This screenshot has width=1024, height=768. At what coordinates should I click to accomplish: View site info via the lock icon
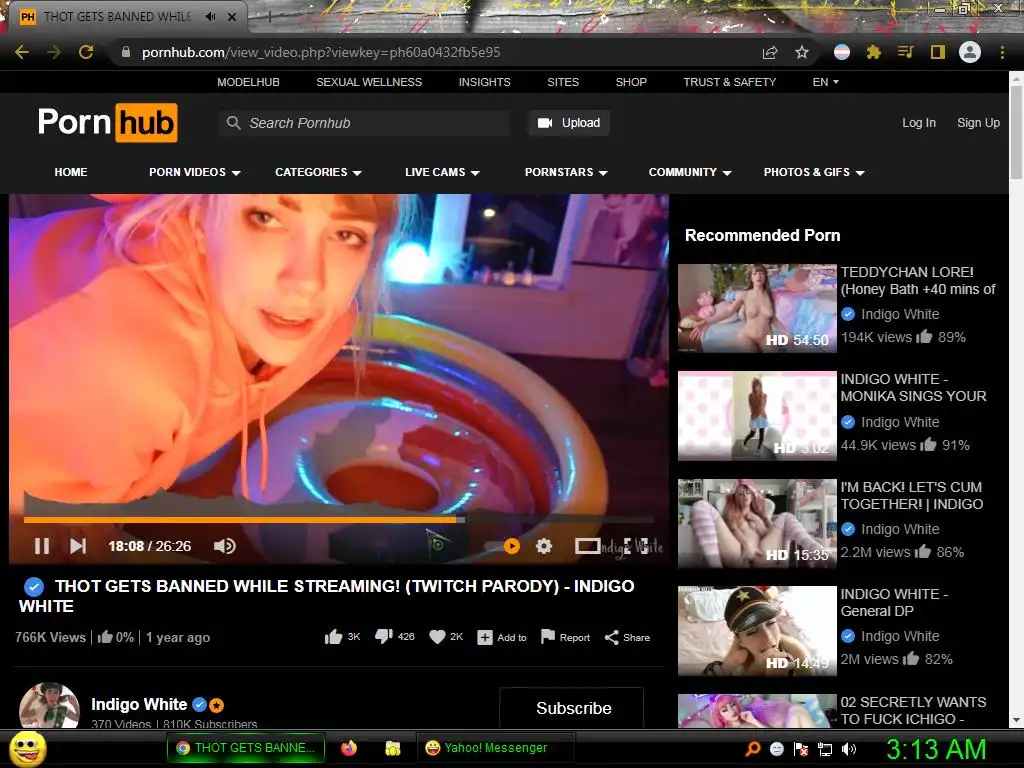126,52
